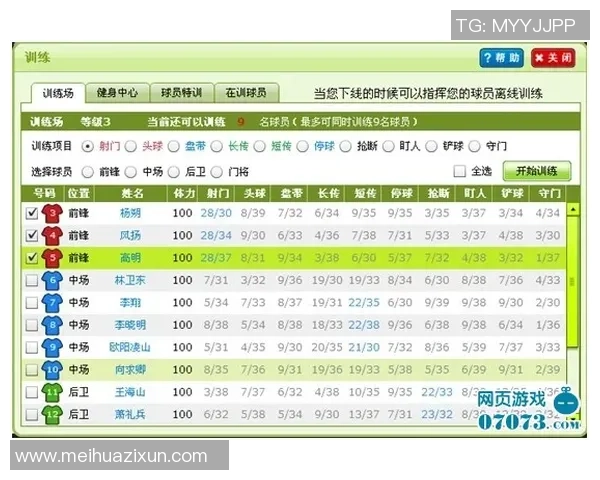Select the 头球 training radio button
The height and width of the screenshot is (480, 600).
[131, 147]
